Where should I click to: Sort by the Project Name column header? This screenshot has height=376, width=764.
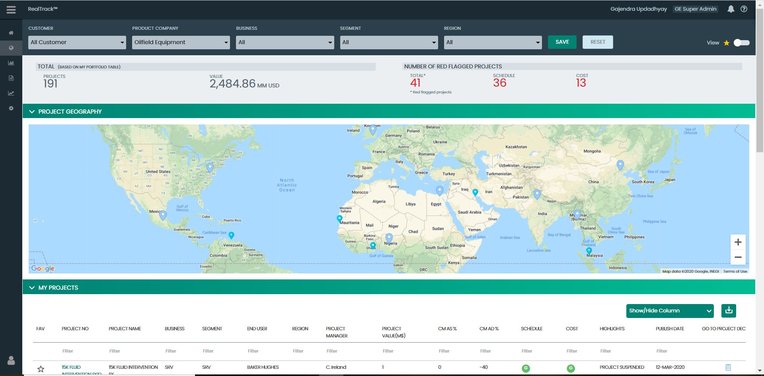[x=125, y=329]
